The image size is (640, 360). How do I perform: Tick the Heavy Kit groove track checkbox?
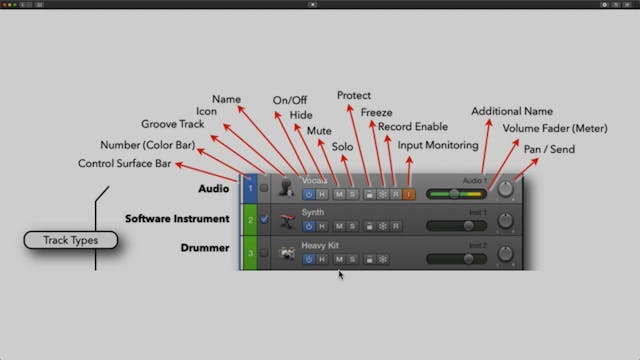(264, 253)
